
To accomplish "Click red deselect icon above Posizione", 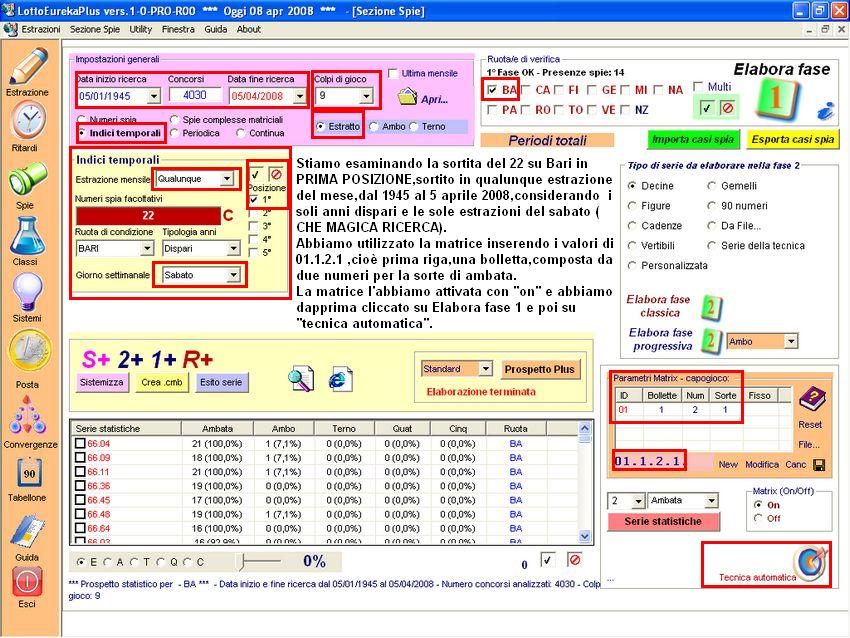I will click(276, 175).
